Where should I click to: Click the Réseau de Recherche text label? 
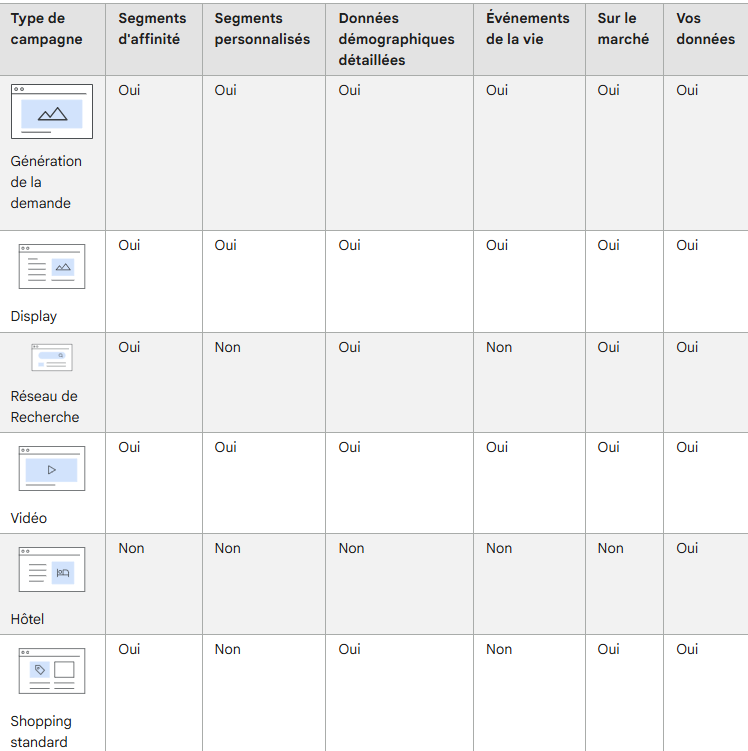point(45,407)
